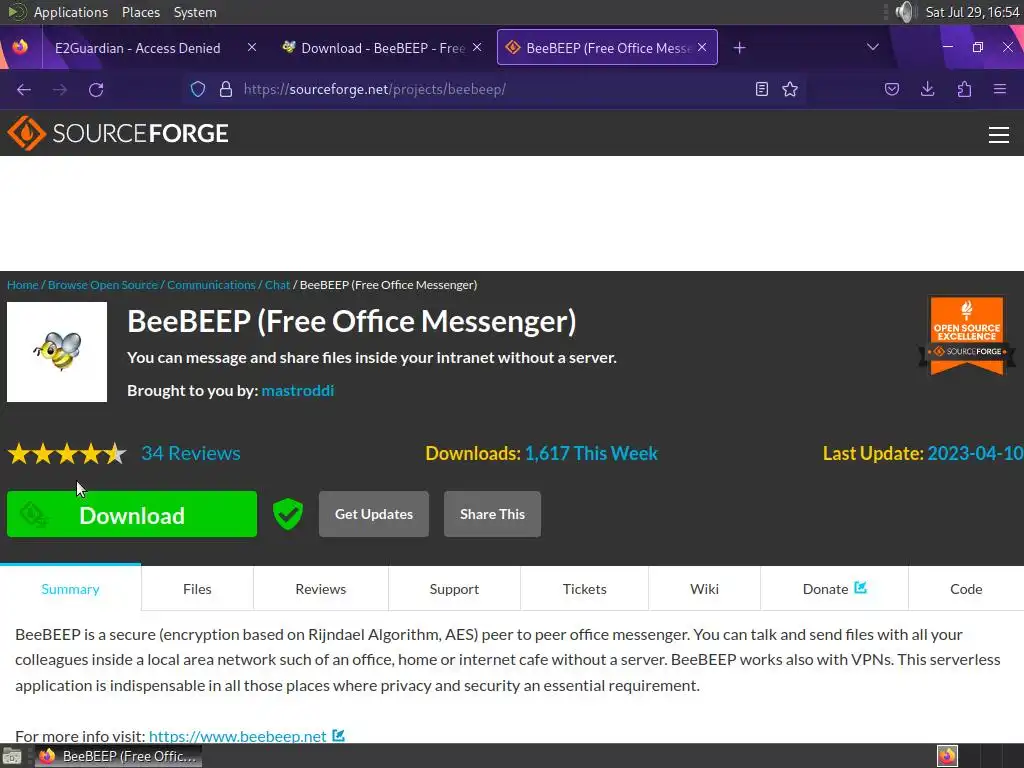
Task: Click the external link icon beside Donate
Action: click(x=861, y=588)
